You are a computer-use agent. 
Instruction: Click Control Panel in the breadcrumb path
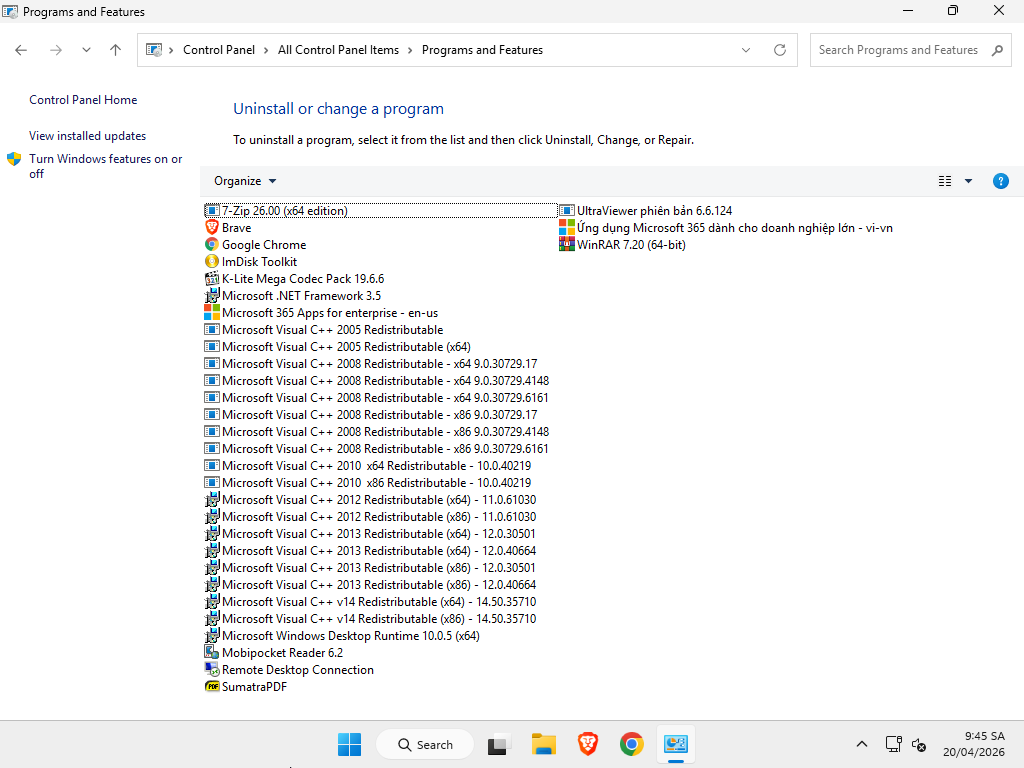[x=219, y=50]
